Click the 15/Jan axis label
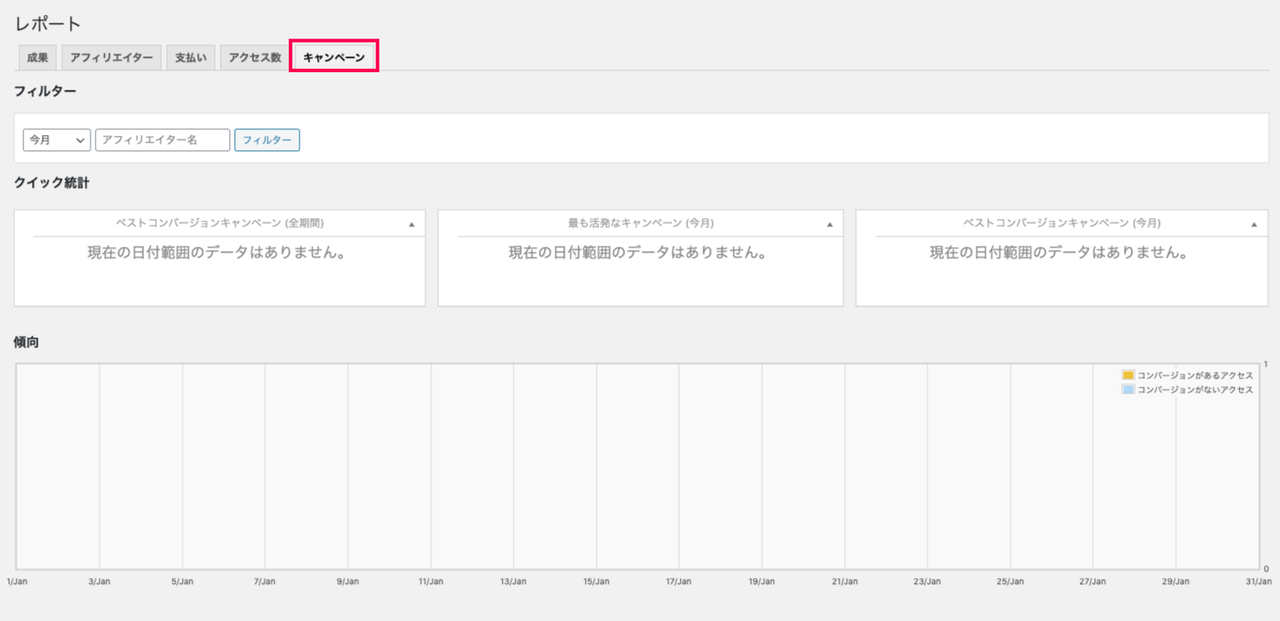1280x621 pixels. [x=596, y=581]
